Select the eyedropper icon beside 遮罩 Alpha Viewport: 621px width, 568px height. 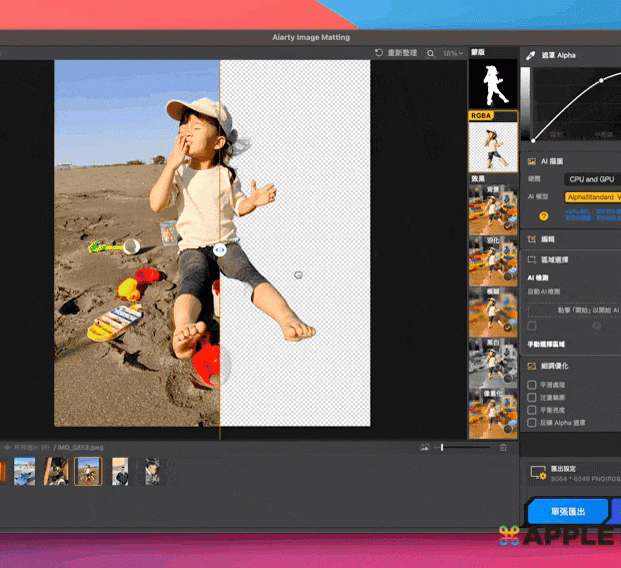tap(531, 56)
